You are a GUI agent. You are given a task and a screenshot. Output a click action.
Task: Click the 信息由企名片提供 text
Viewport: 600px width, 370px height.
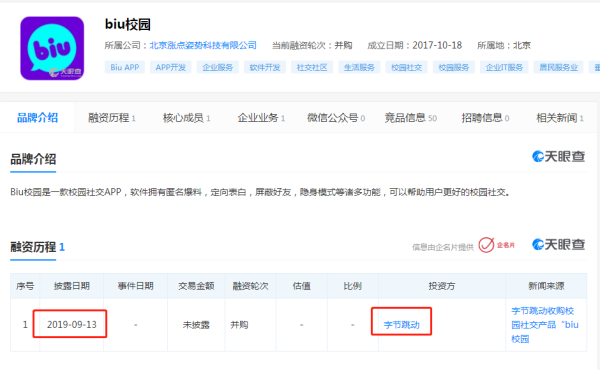pyautogui.click(x=443, y=247)
